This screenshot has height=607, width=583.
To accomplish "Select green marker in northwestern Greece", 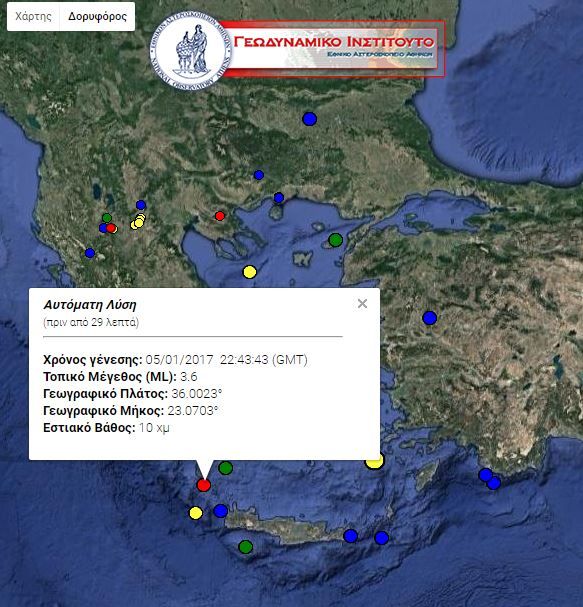I will pyautogui.click(x=107, y=218).
